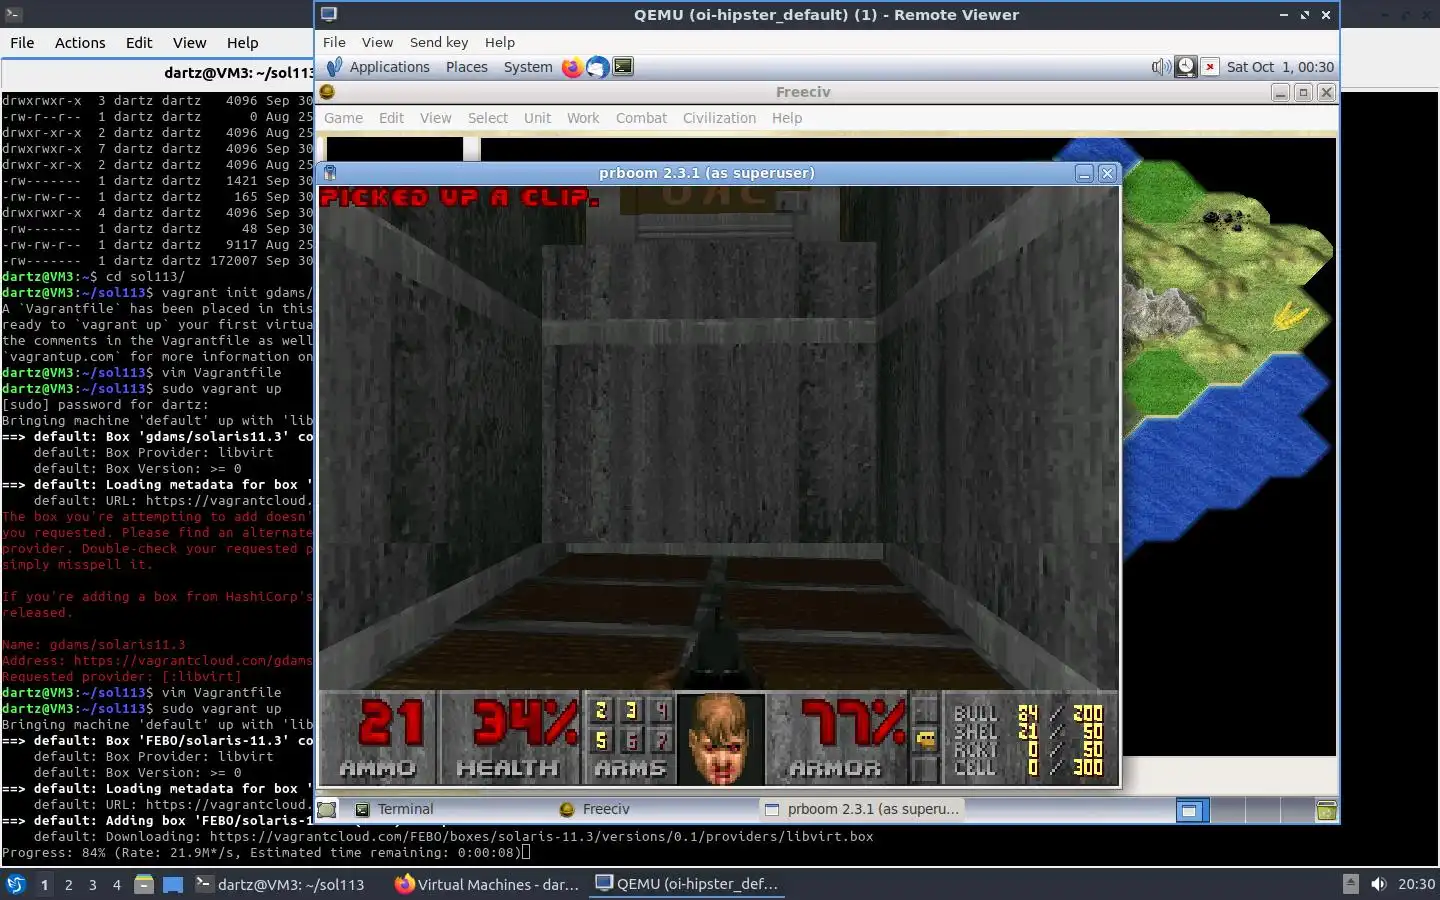Click the guest volume speaker icon
Screen dimensions: 1440x900
coord(1160,67)
